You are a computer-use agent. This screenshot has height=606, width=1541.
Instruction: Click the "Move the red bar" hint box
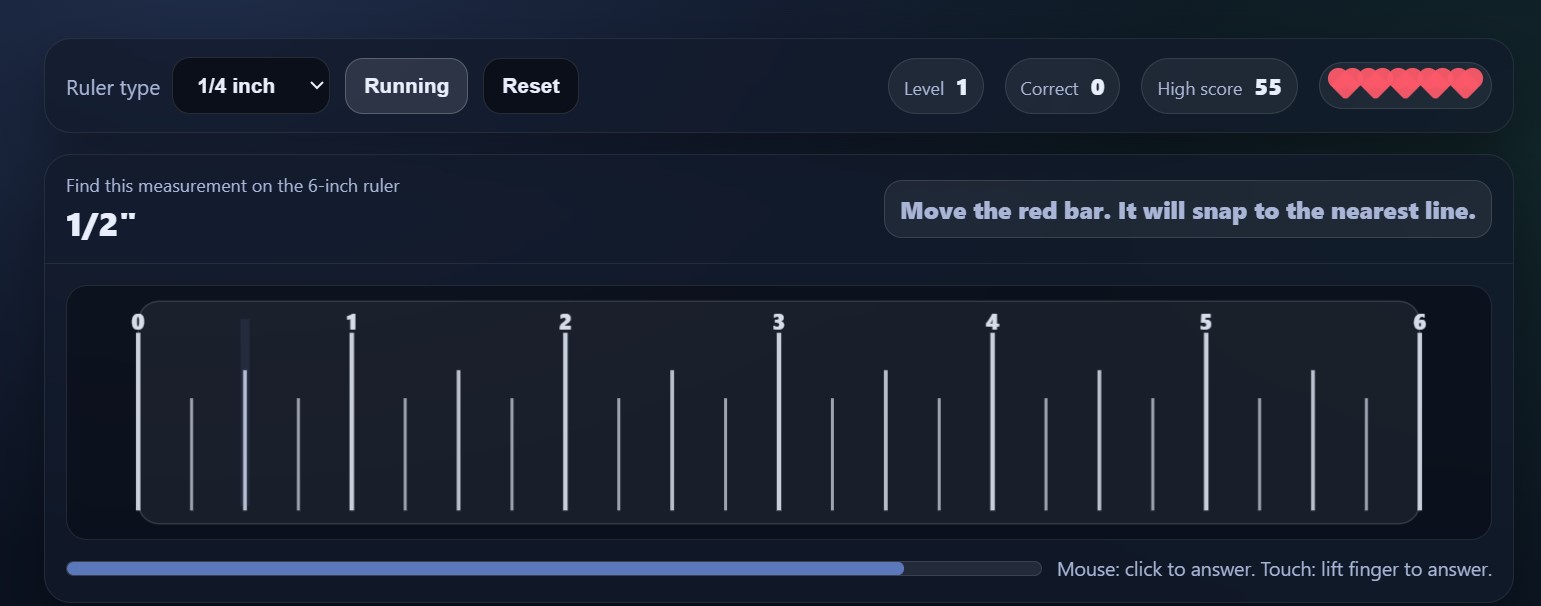(1187, 210)
